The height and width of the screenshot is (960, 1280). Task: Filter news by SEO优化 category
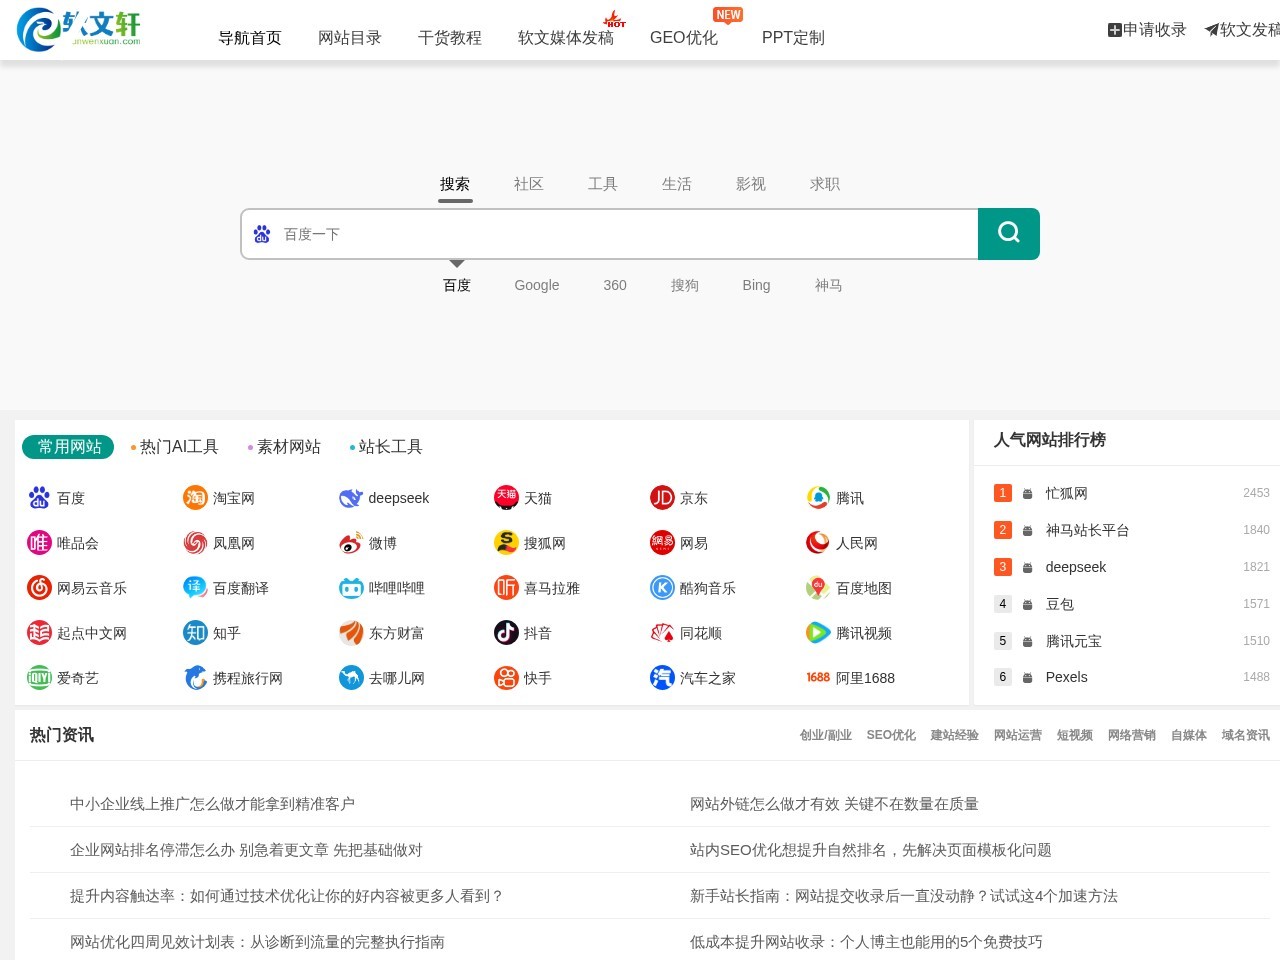click(x=891, y=735)
